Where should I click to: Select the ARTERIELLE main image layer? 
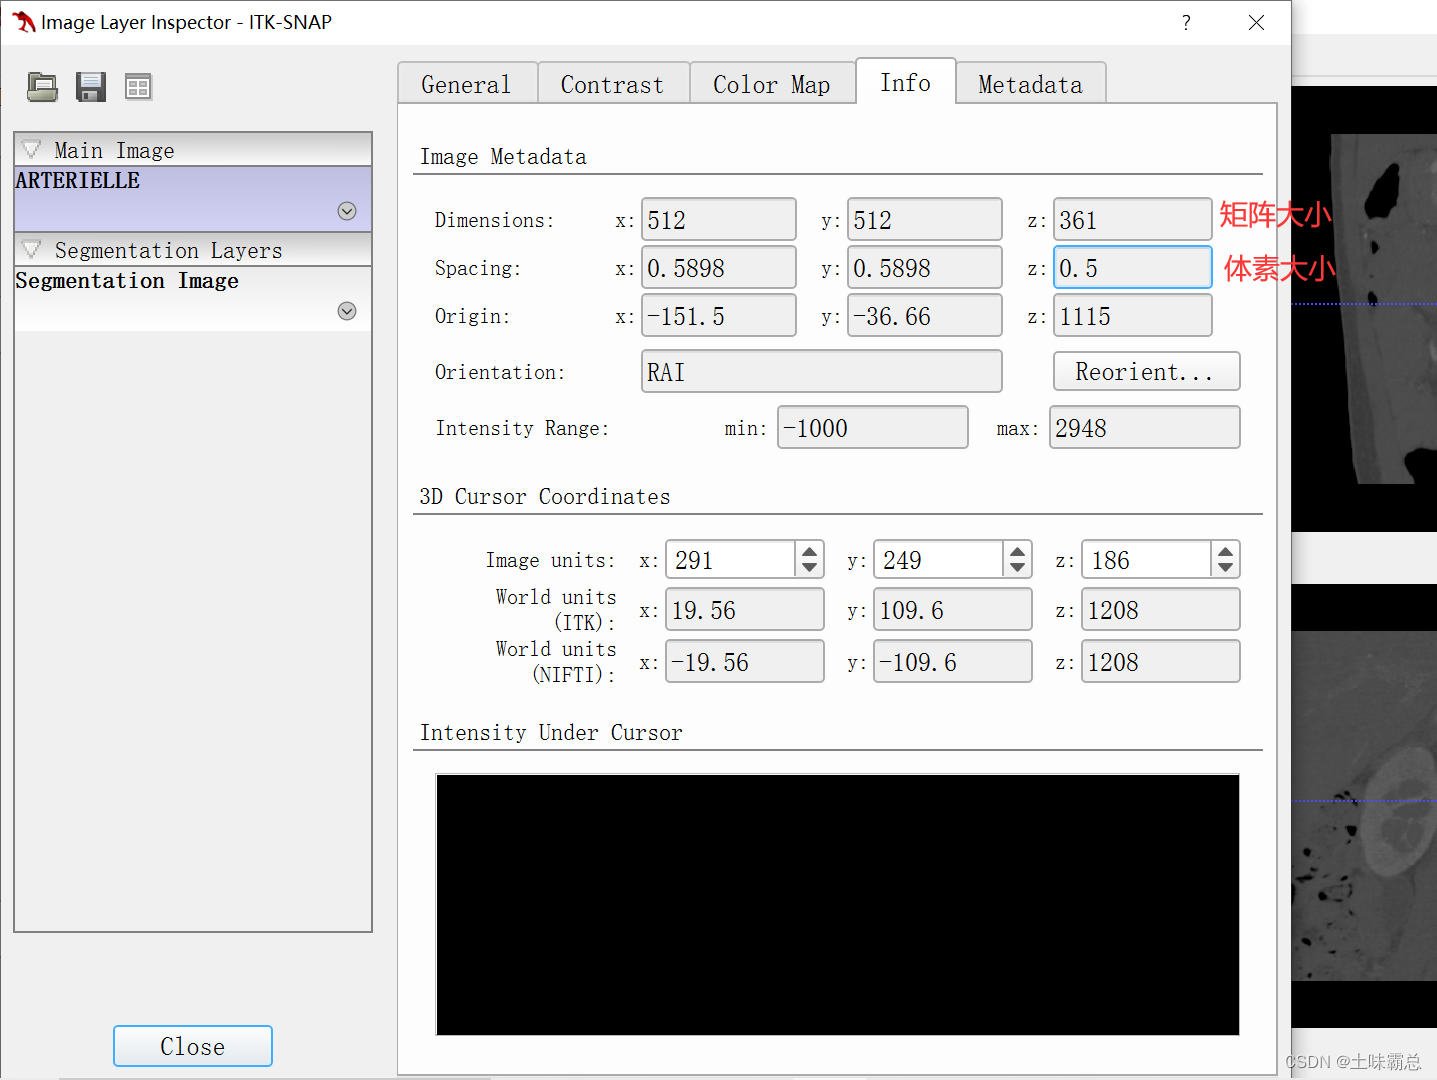click(x=193, y=199)
